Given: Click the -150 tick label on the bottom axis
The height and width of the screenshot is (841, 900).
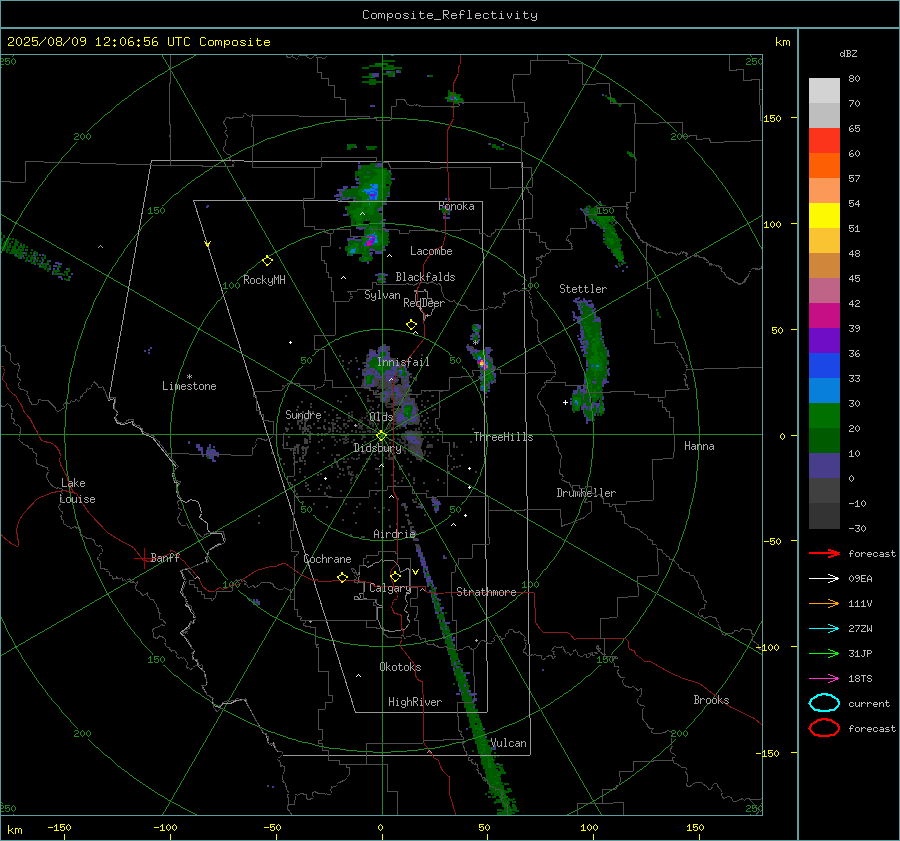Looking at the screenshot, I should (x=59, y=827).
